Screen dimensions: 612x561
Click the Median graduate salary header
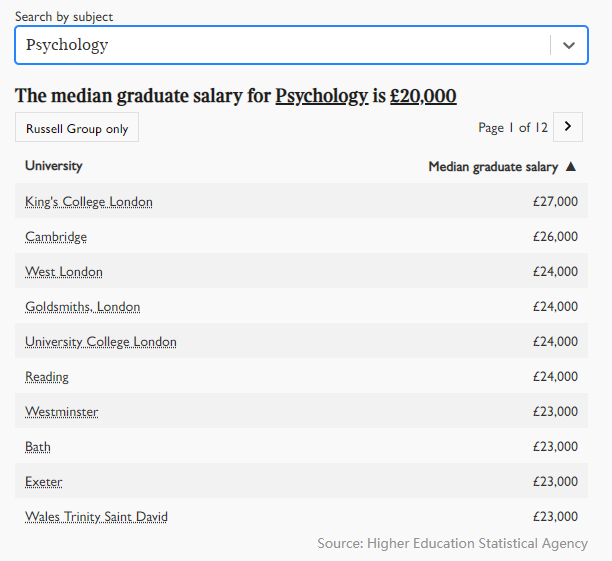click(x=493, y=167)
